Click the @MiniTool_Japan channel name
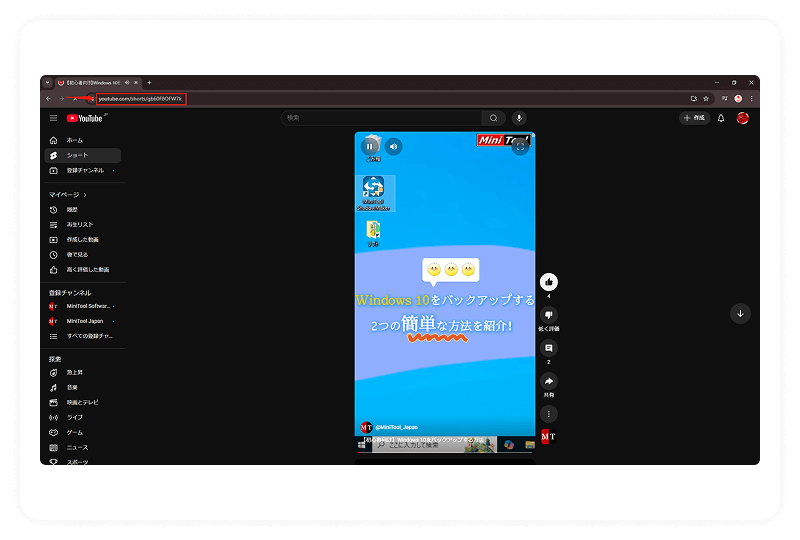 396,427
